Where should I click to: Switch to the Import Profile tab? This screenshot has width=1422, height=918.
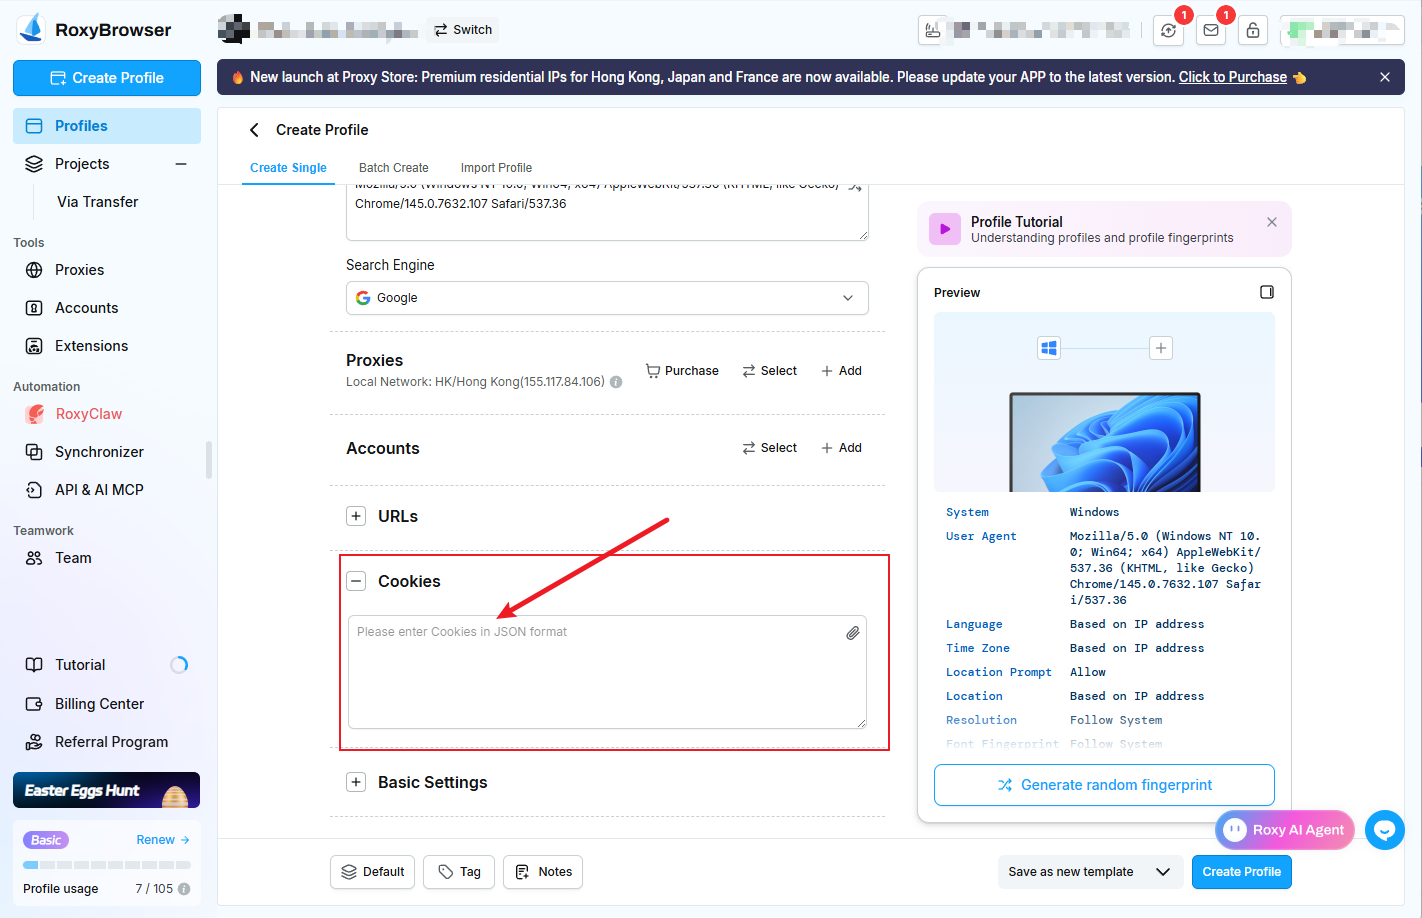click(496, 168)
